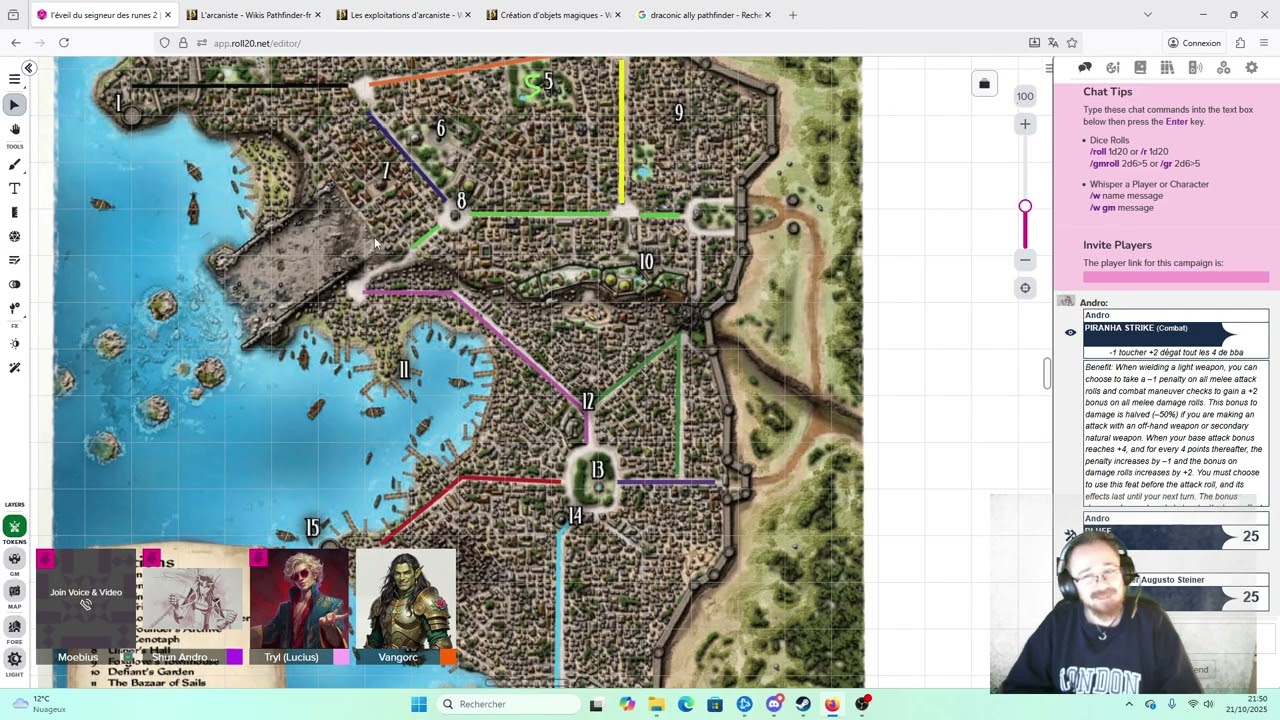Toggle the eye icon beside Piranha Strike
This screenshot has height=720, width=1280.
[1070, 332]
